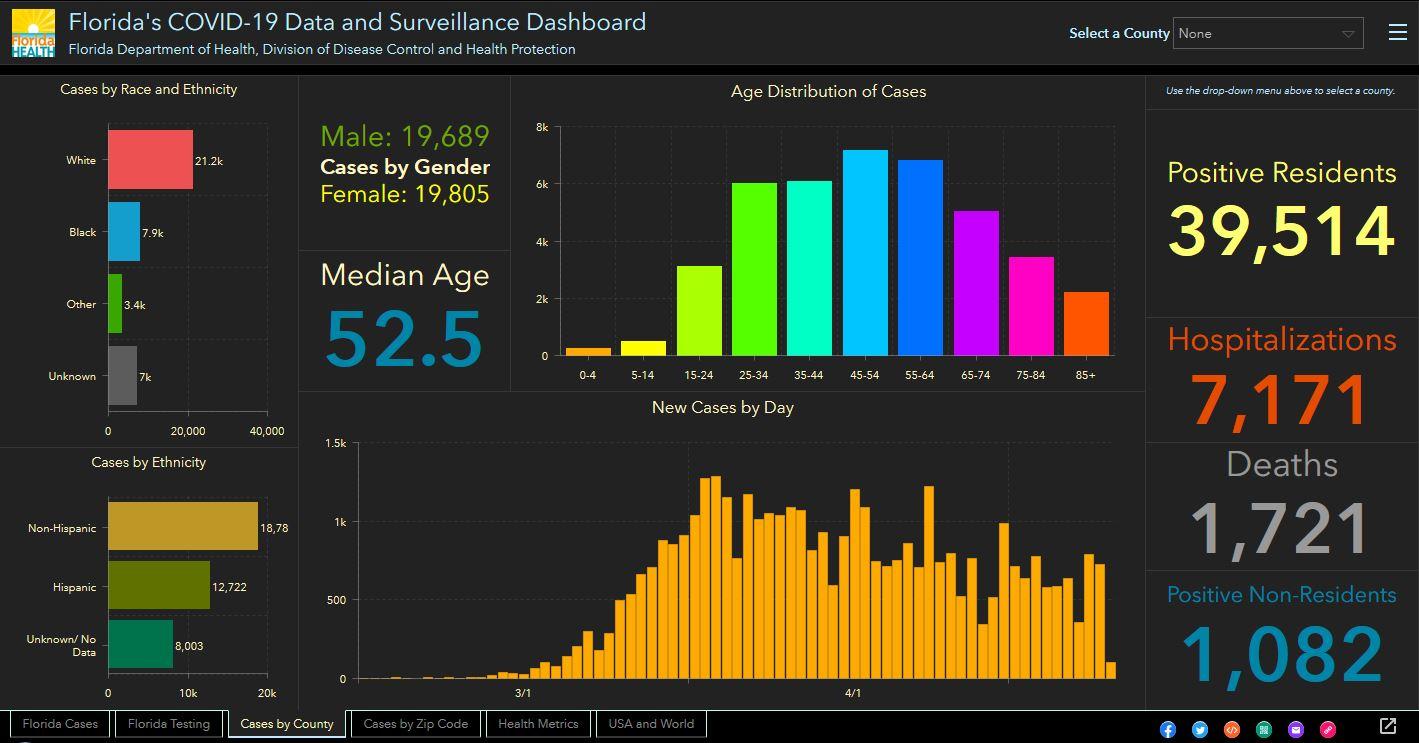The image size is (1419, 743).
Task: Open the USA and World tab
Action: coord(651,724)
